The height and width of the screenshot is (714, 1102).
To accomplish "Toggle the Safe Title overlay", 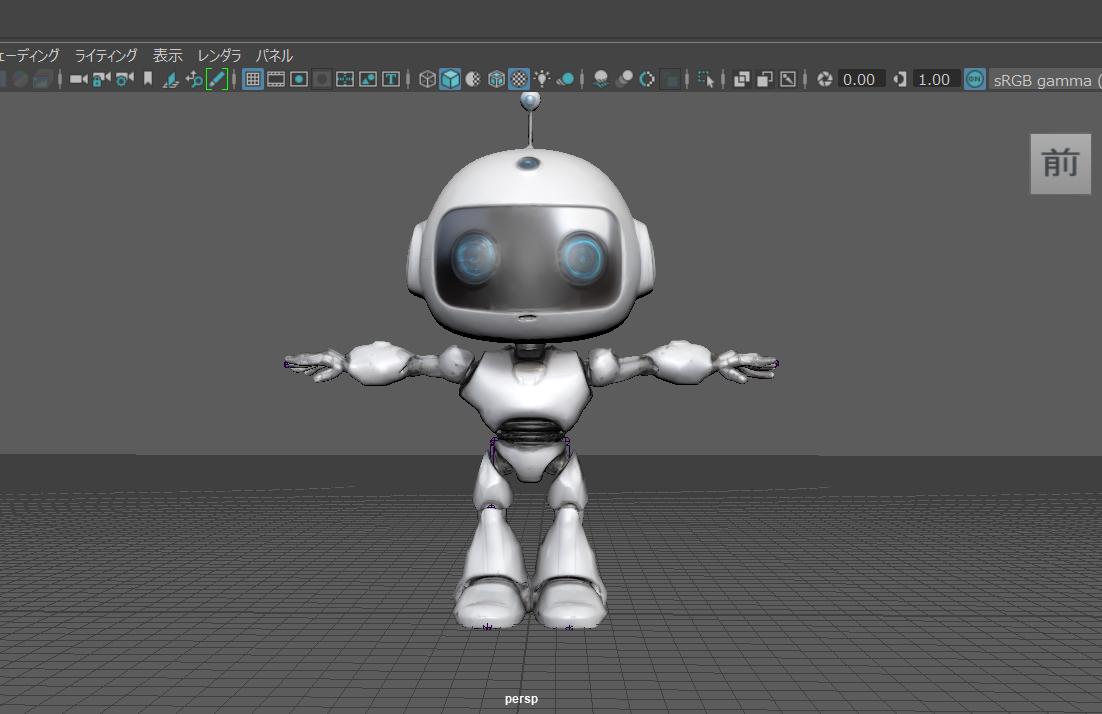I will click(x=391, y=79).
